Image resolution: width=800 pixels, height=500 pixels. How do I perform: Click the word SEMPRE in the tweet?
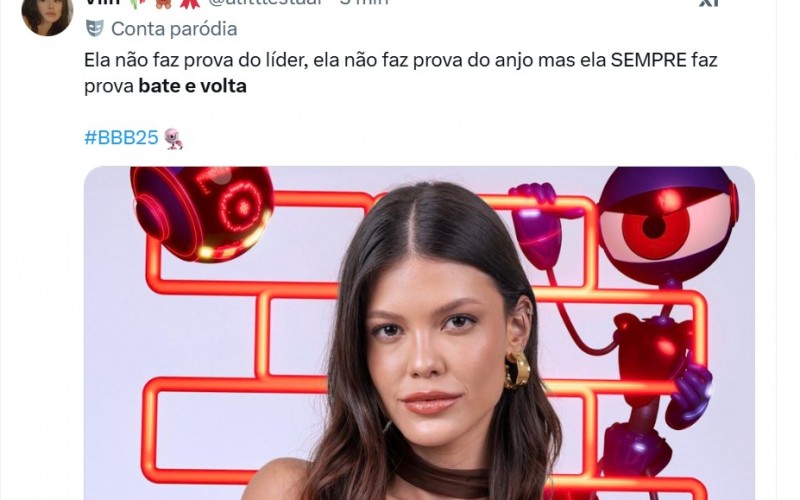648,60
